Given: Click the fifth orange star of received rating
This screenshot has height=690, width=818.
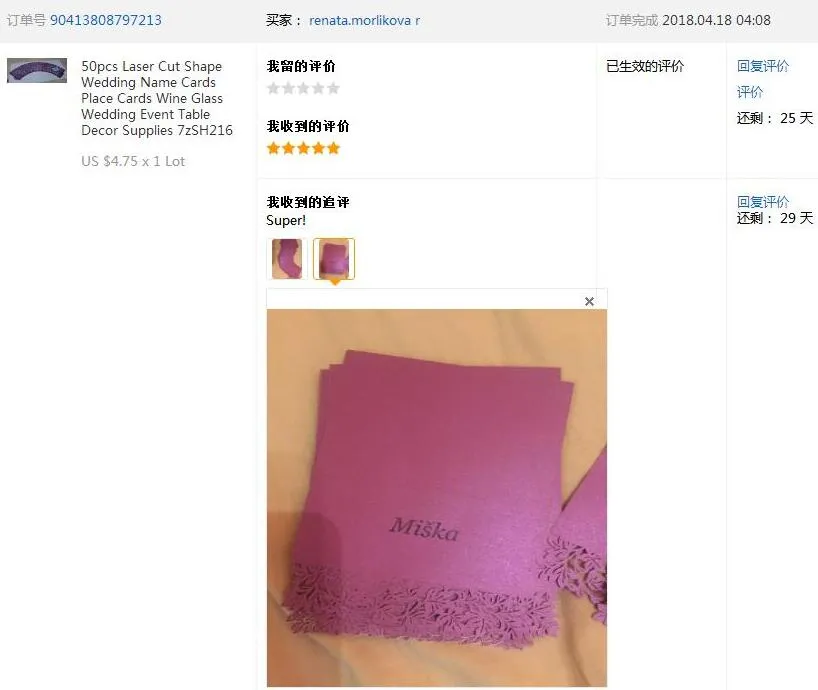Looking at the screenshot, I should [x=333, y=149].
